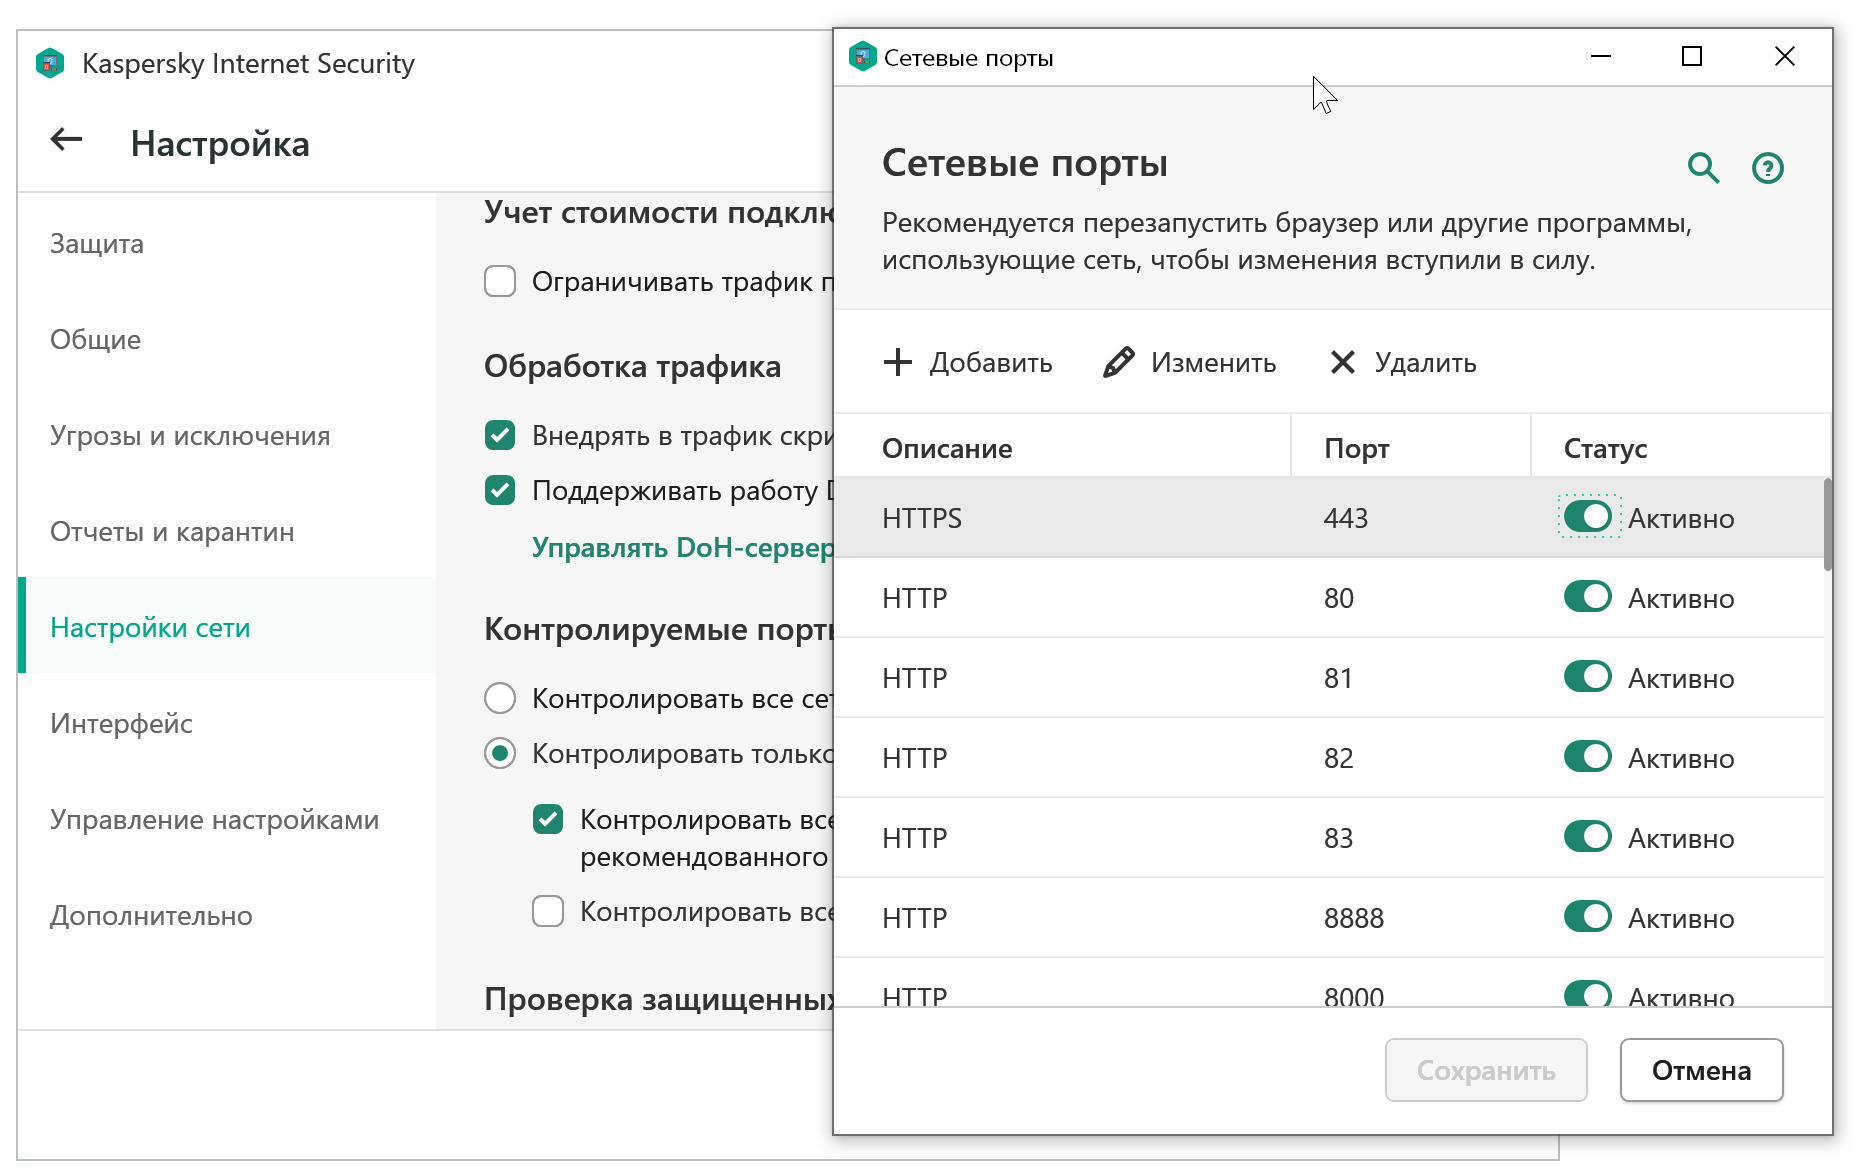Click the plus icon for Добавить
Screen dimensions: 1860x1174
897,362
